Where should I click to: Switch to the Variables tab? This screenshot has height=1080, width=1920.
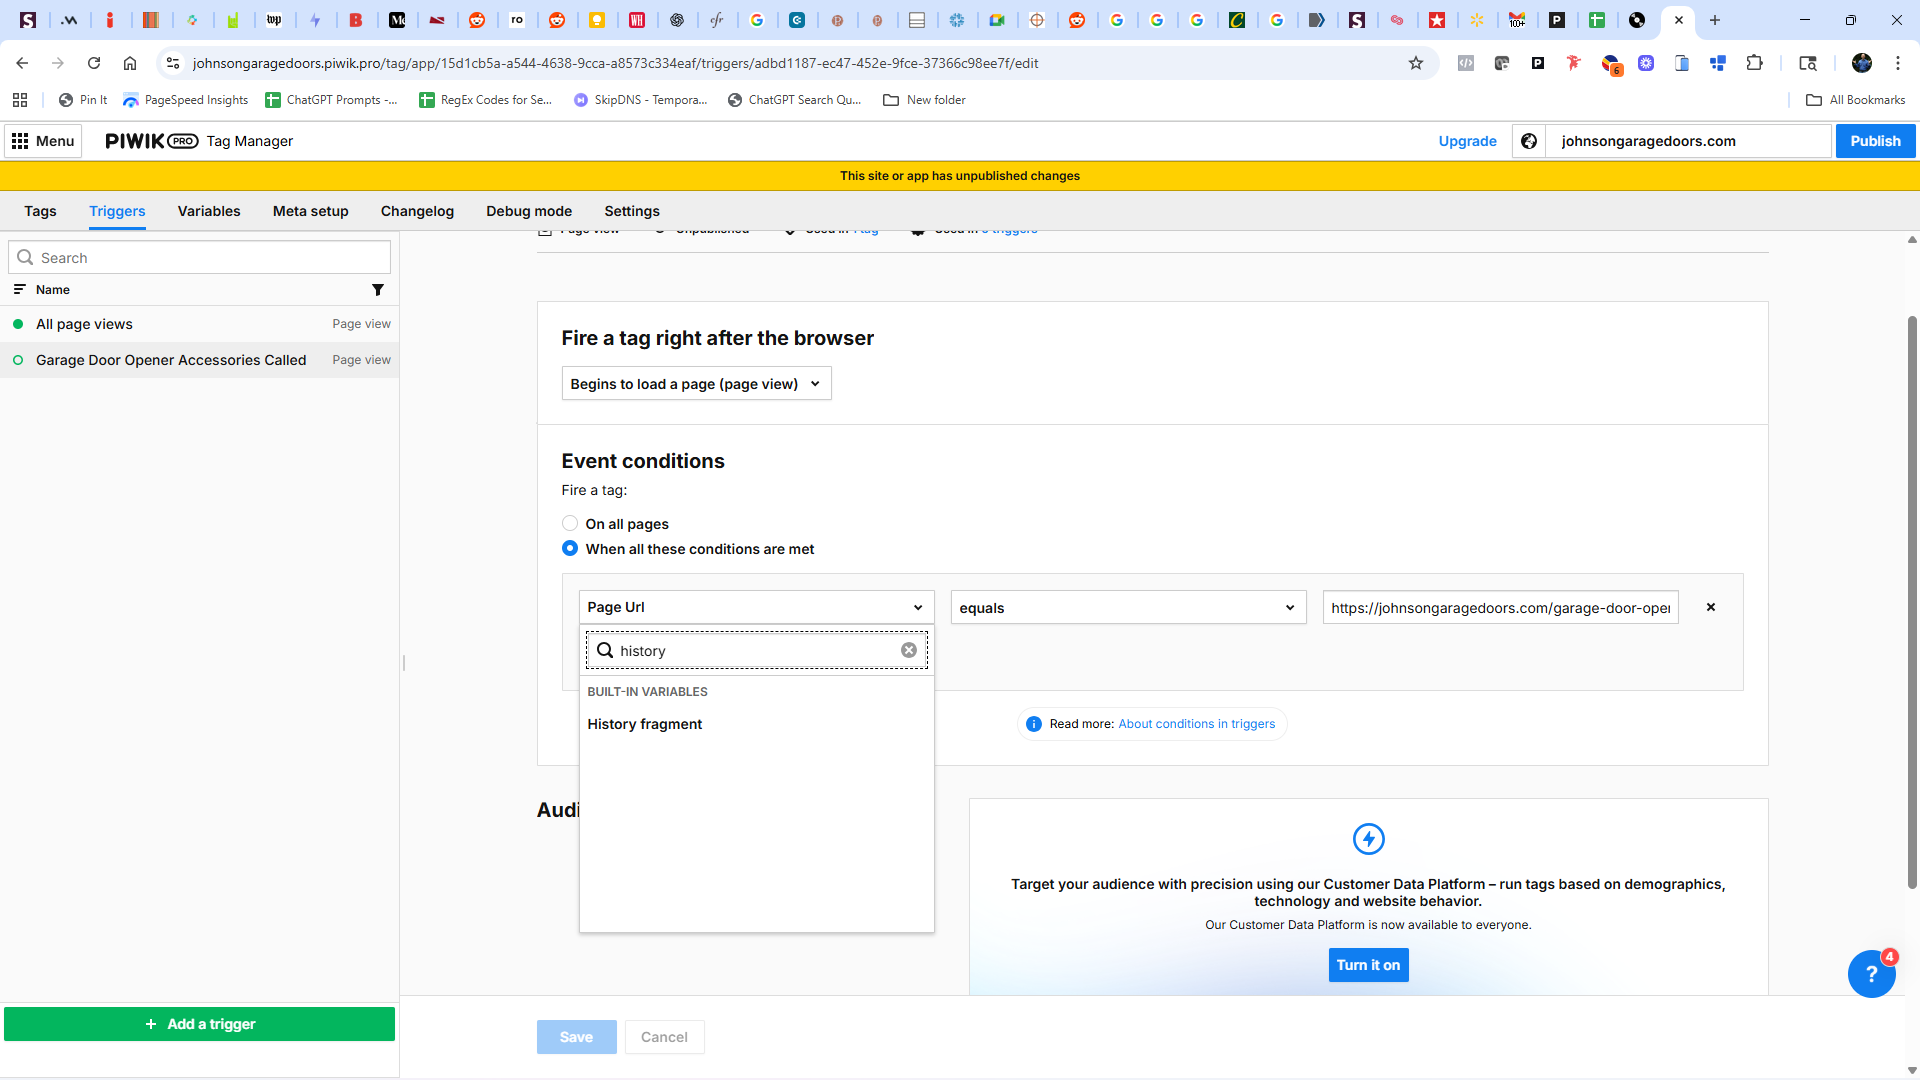[x=209, y=211]
